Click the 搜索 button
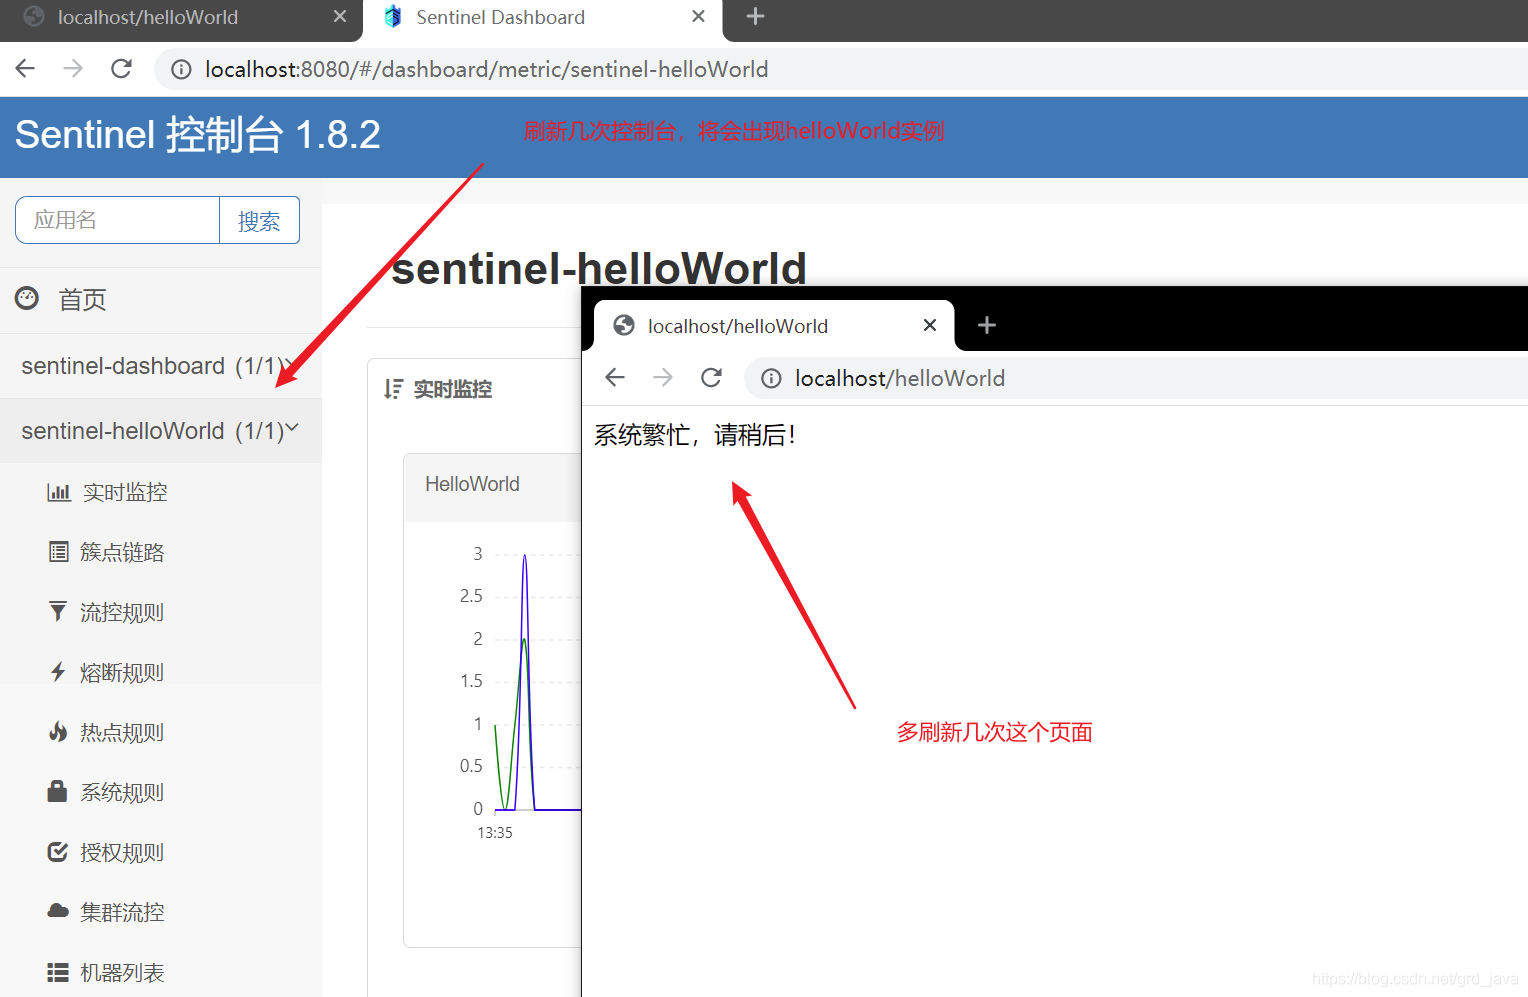Screen dimensions: 1528x997 (x=259, y=220)
